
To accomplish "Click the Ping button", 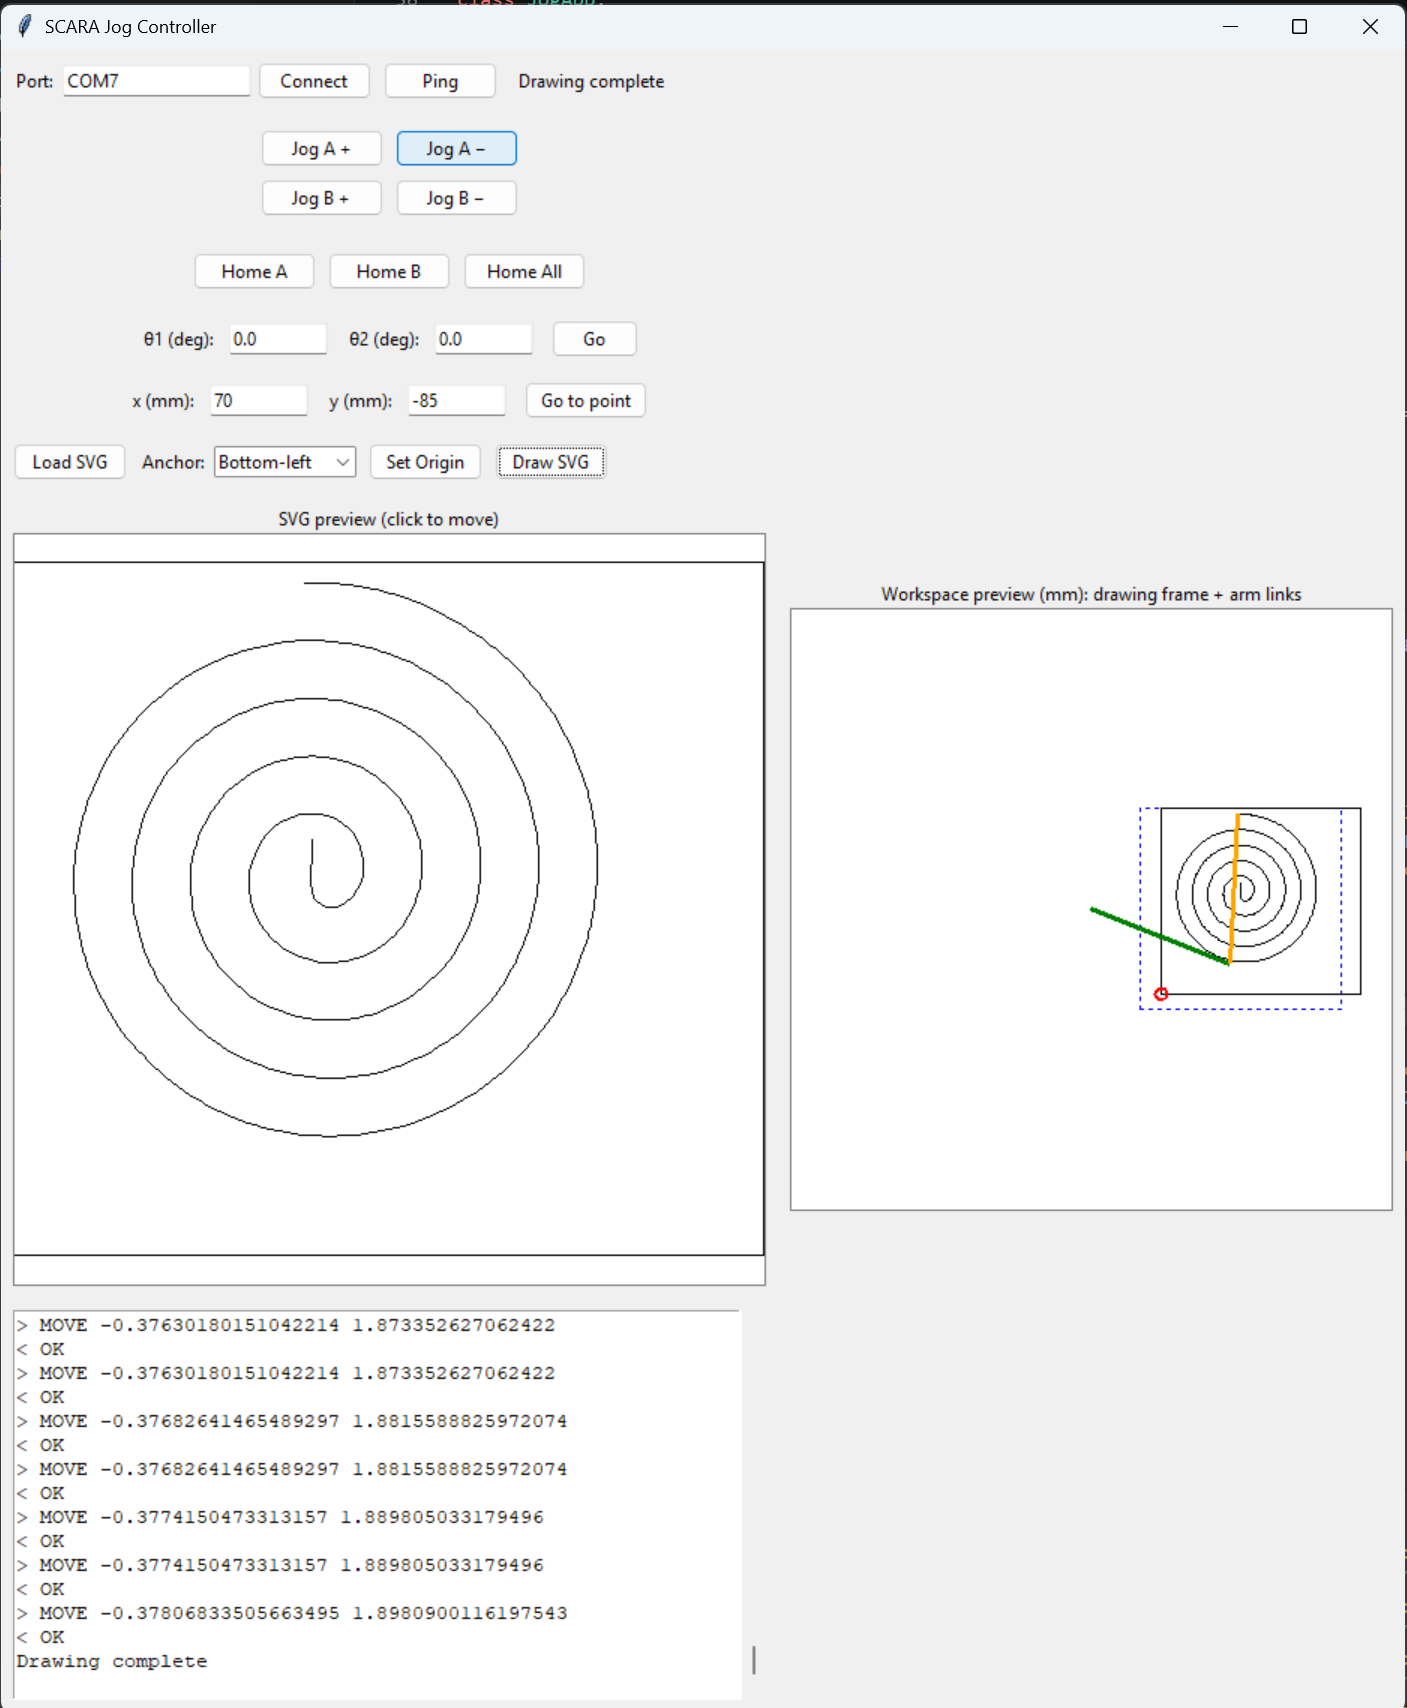I will [x=440, y=81].
